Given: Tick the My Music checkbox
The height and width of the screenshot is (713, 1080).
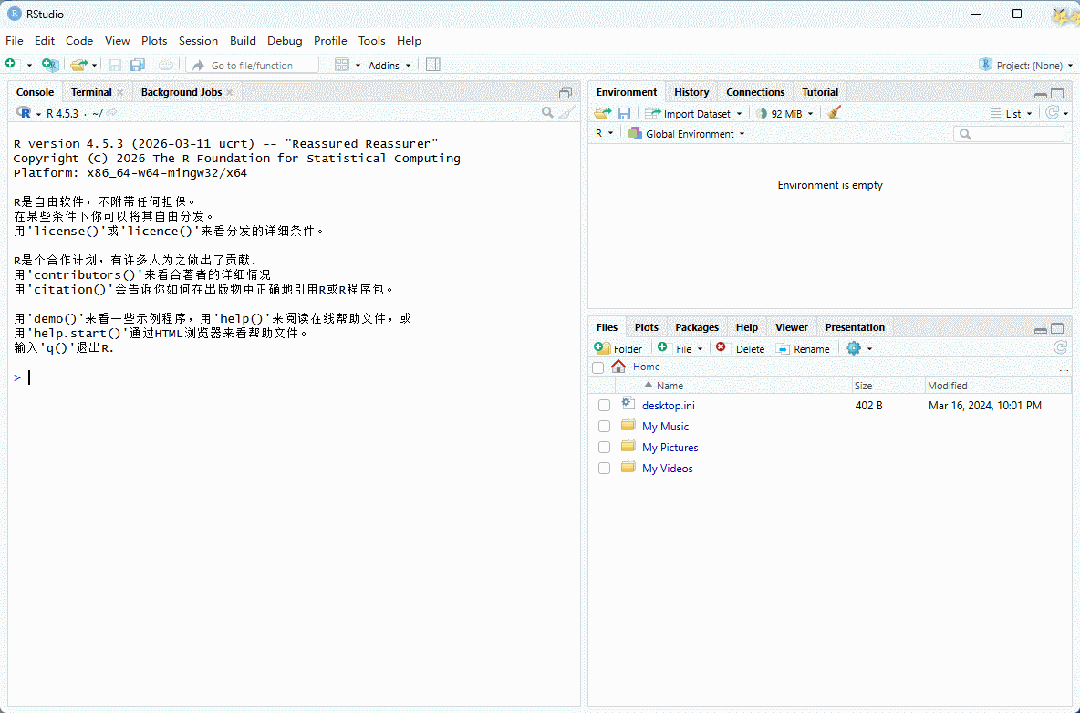Looking at the screenshot, I should pos(604,426).
